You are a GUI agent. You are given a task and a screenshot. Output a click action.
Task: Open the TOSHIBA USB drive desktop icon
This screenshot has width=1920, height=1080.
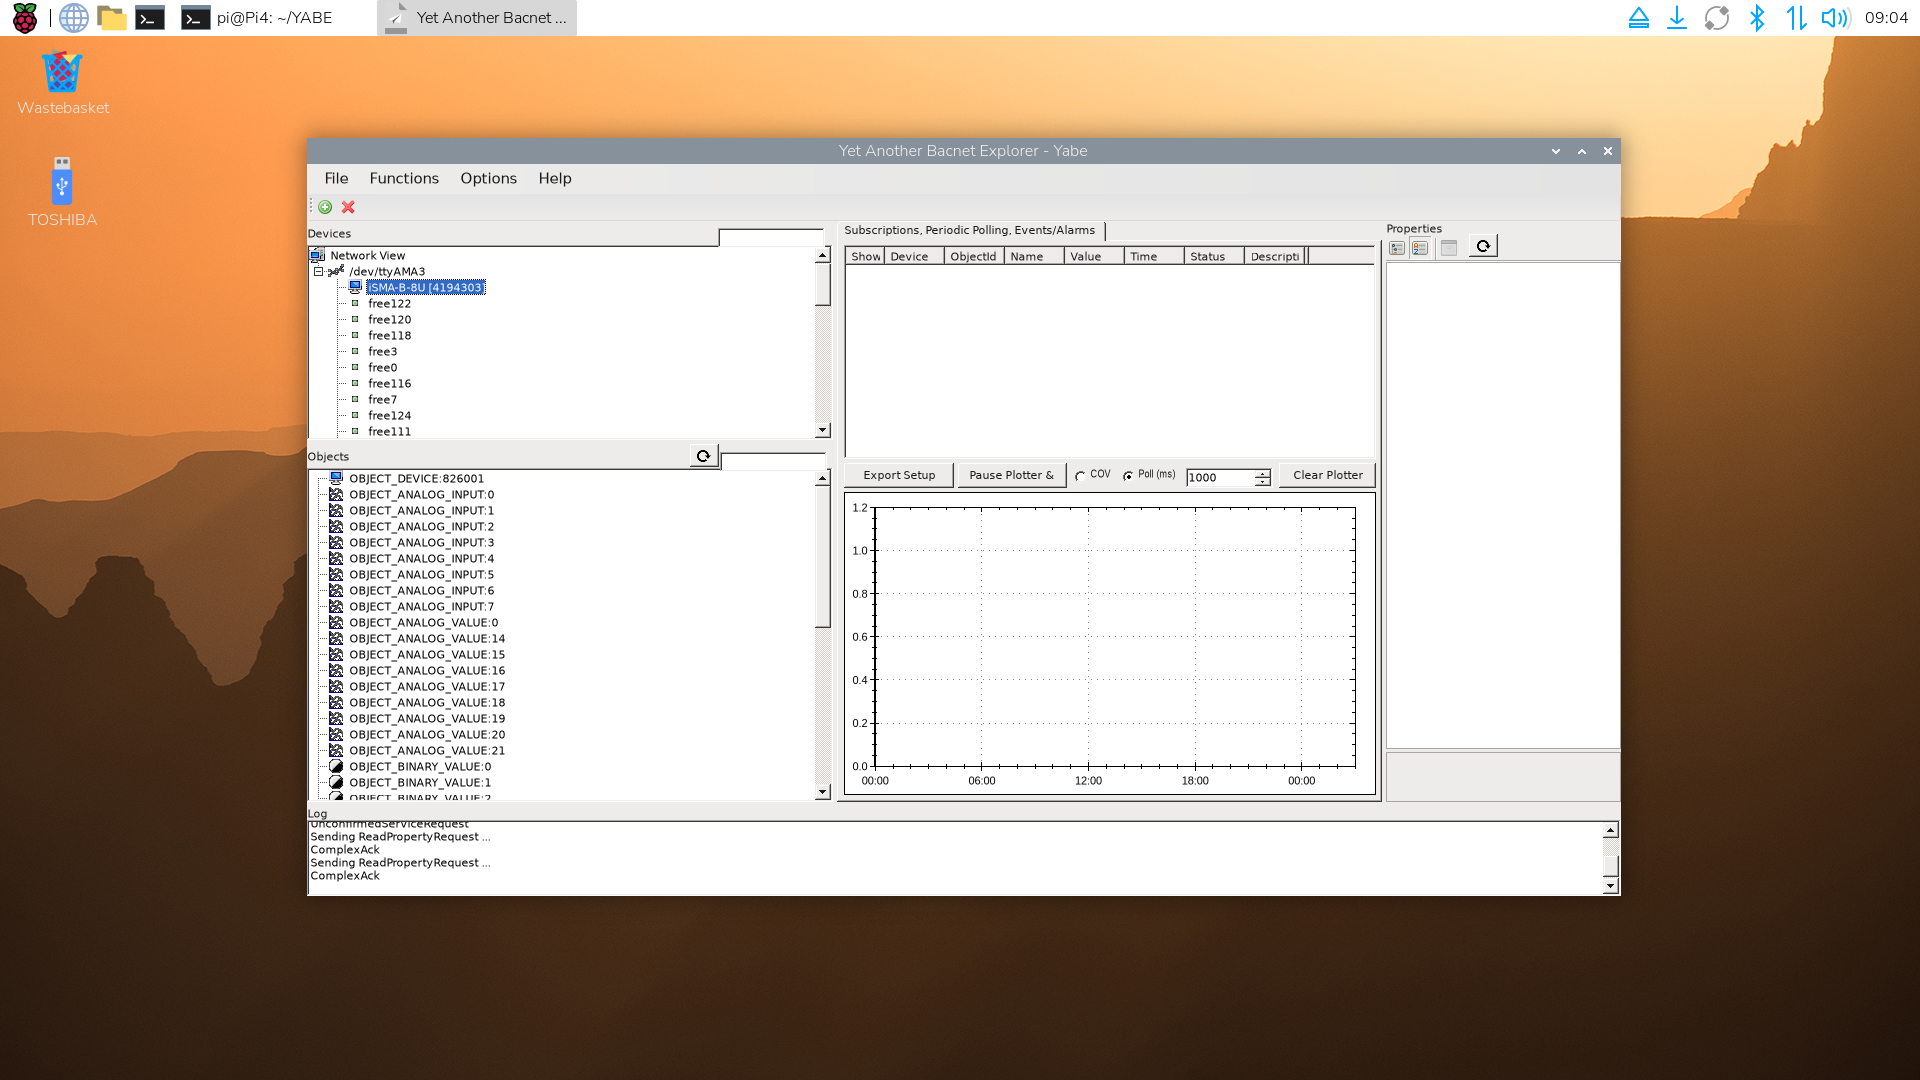click(62, 182)
